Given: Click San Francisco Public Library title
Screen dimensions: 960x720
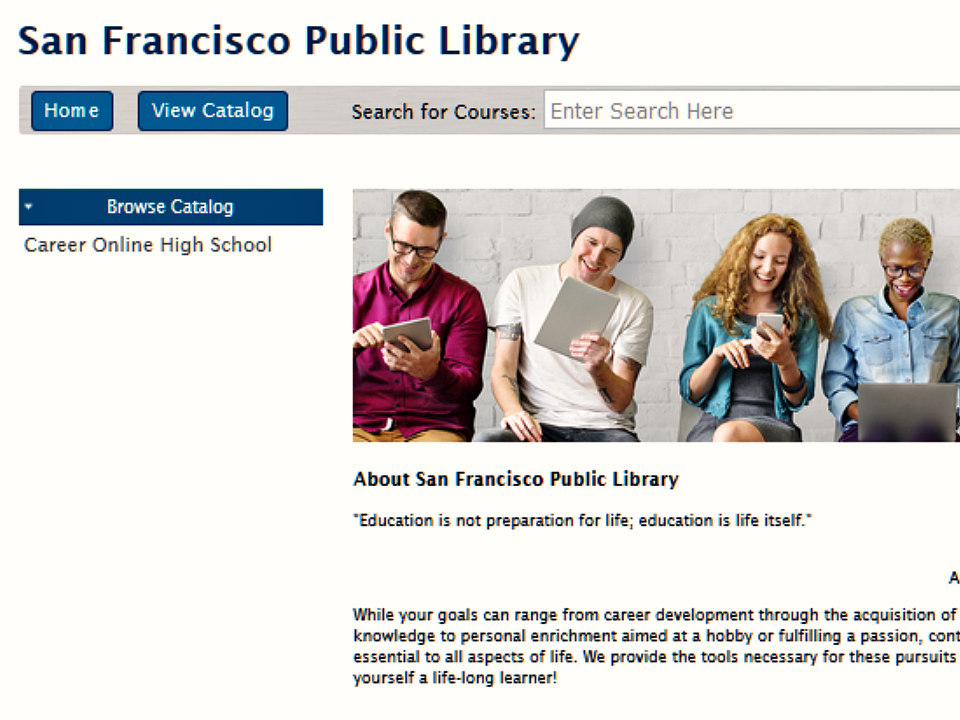Looking at the screenshot, I should [298, 42].
